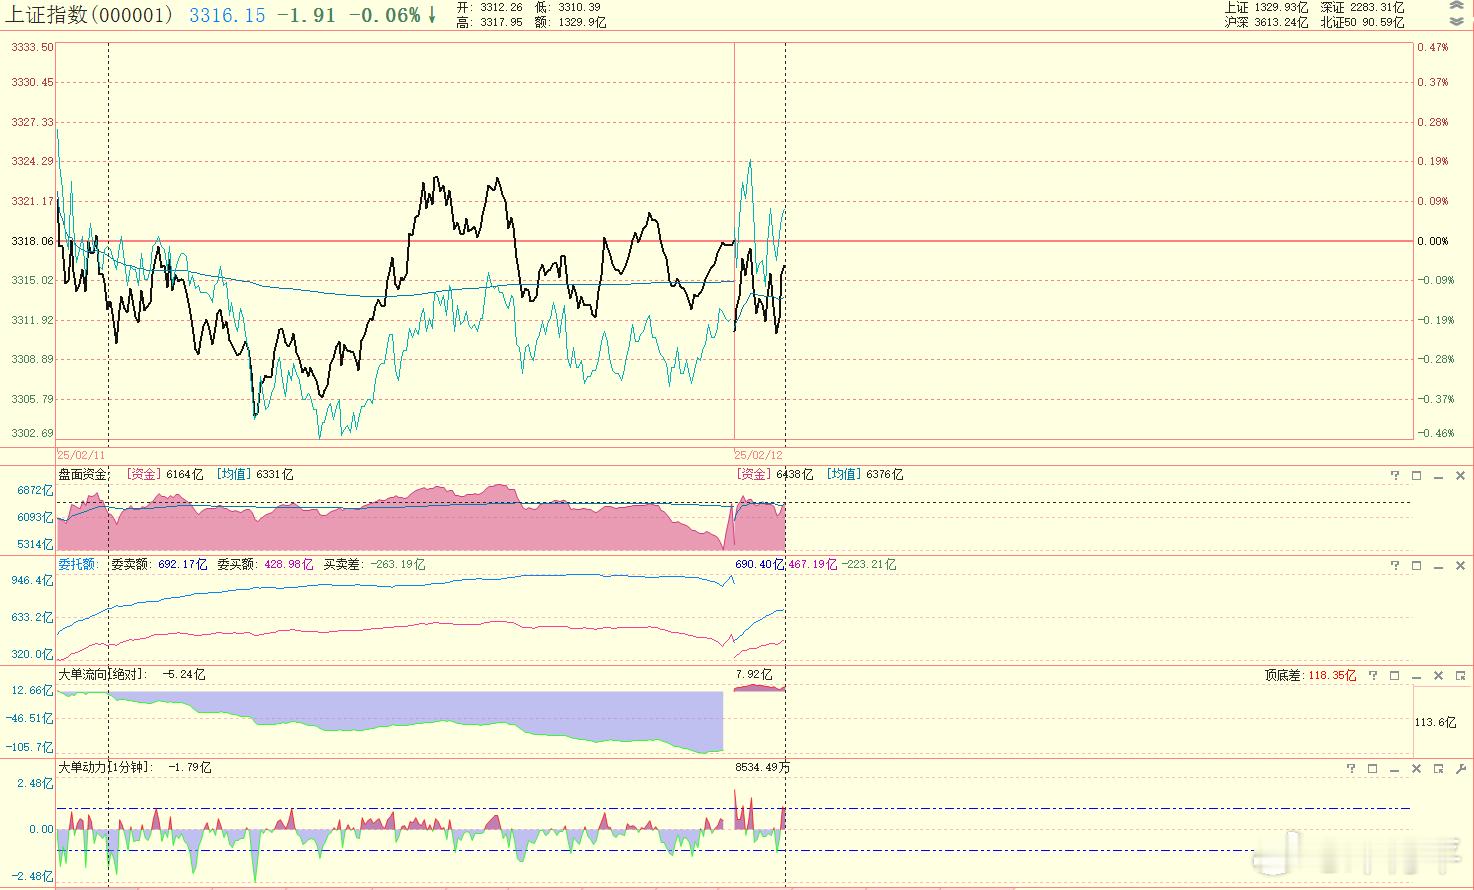Click the 北证50 90.59亿 turnover figure
This screenshot has height=890, width=1474.
pyautogui.click(x=1362, y=22)
